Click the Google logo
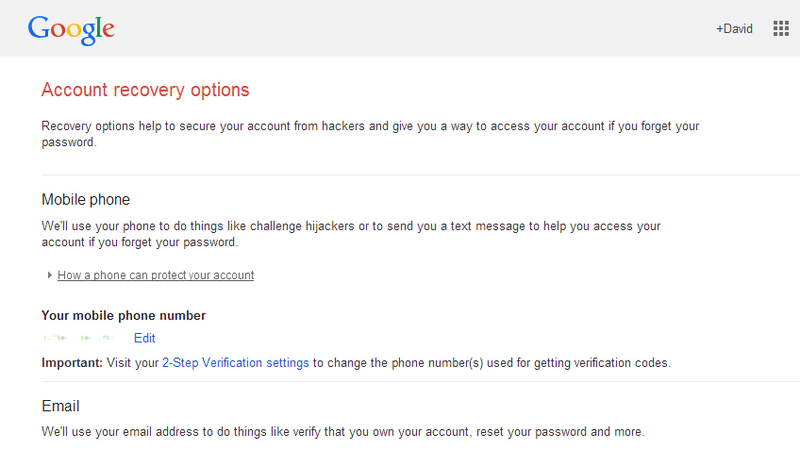 [x=71, y=30]
